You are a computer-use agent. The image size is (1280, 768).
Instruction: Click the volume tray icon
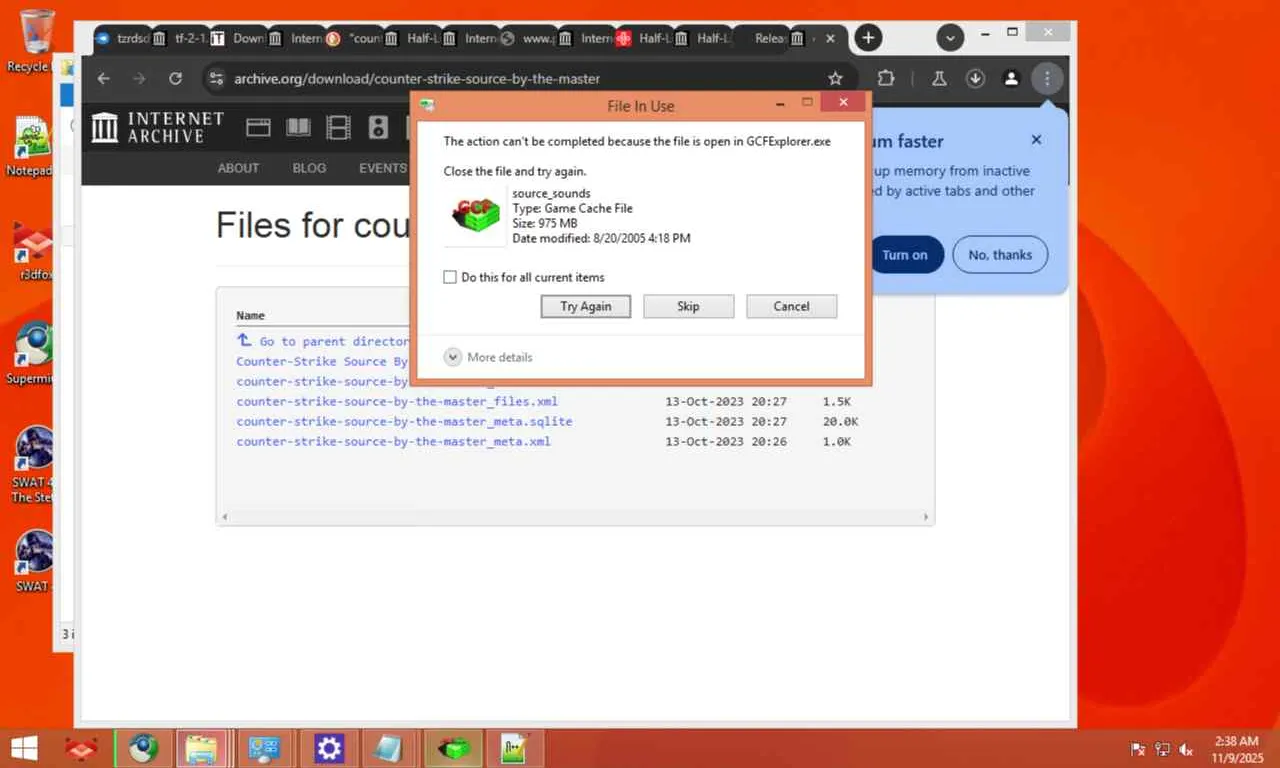point(1187,749)
